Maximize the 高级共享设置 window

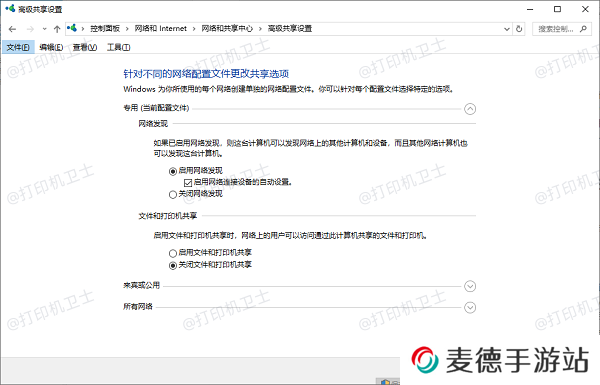[558, 9]
